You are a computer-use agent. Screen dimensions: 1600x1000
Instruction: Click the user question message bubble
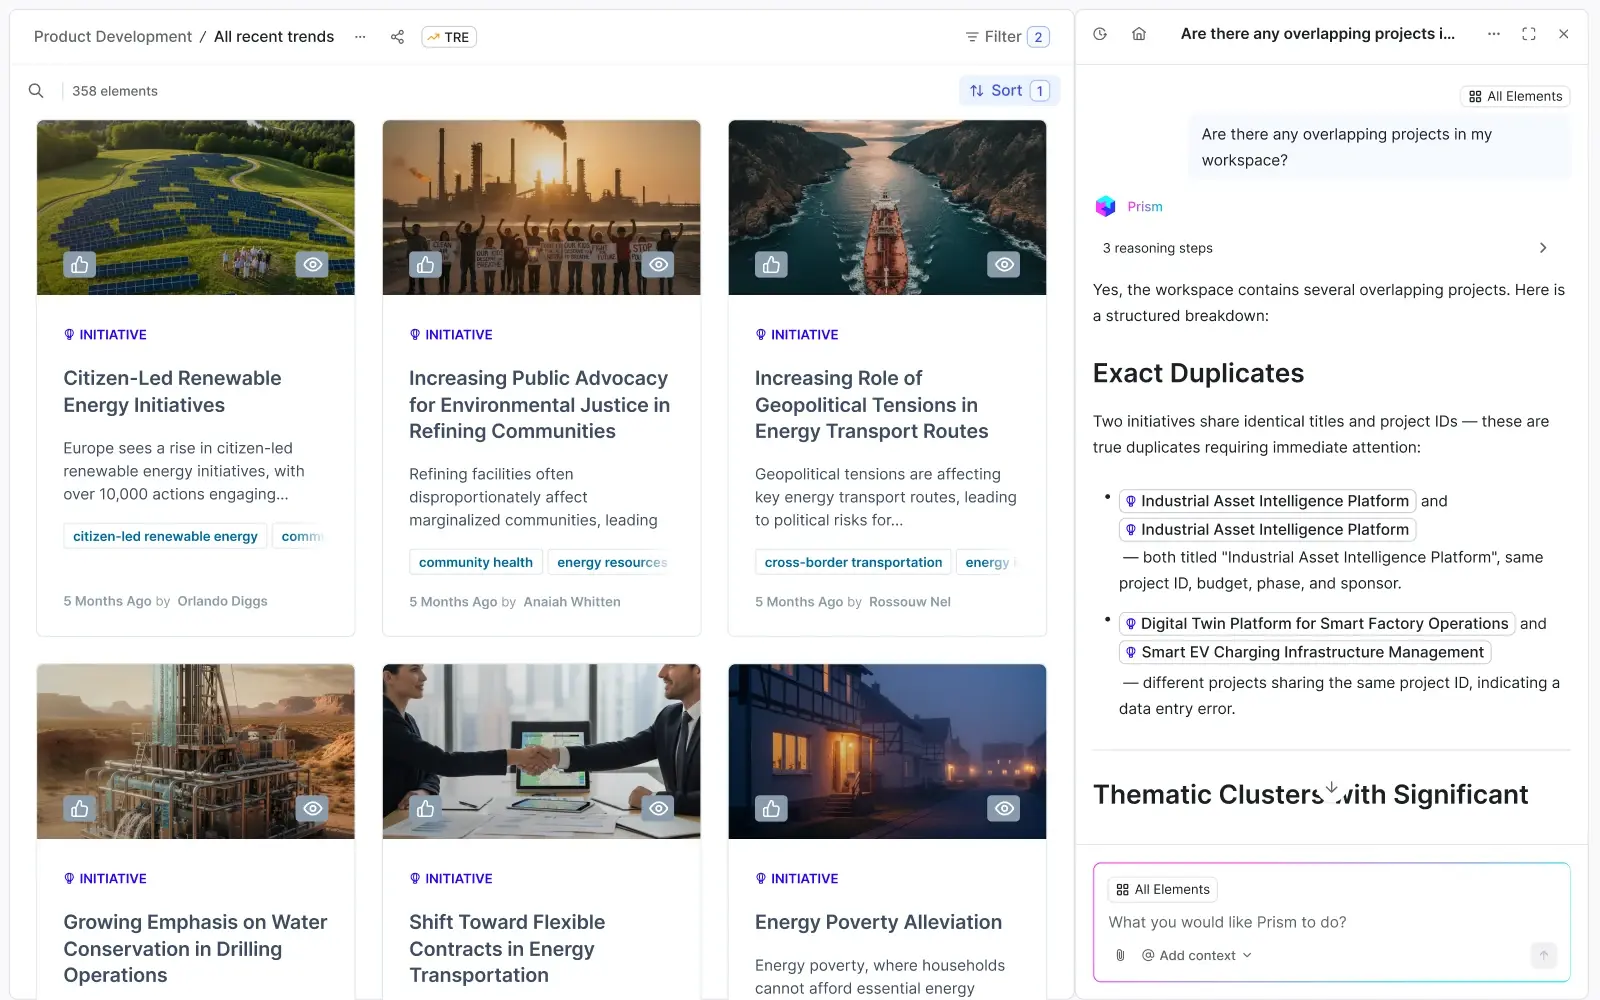[x=1379, y=147]
